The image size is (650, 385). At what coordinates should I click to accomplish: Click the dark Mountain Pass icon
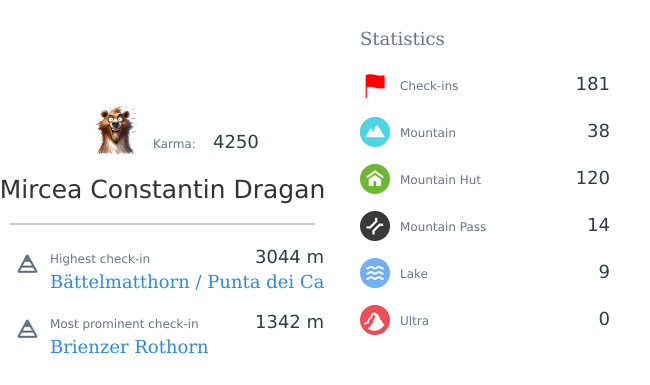tap(375, 226)
